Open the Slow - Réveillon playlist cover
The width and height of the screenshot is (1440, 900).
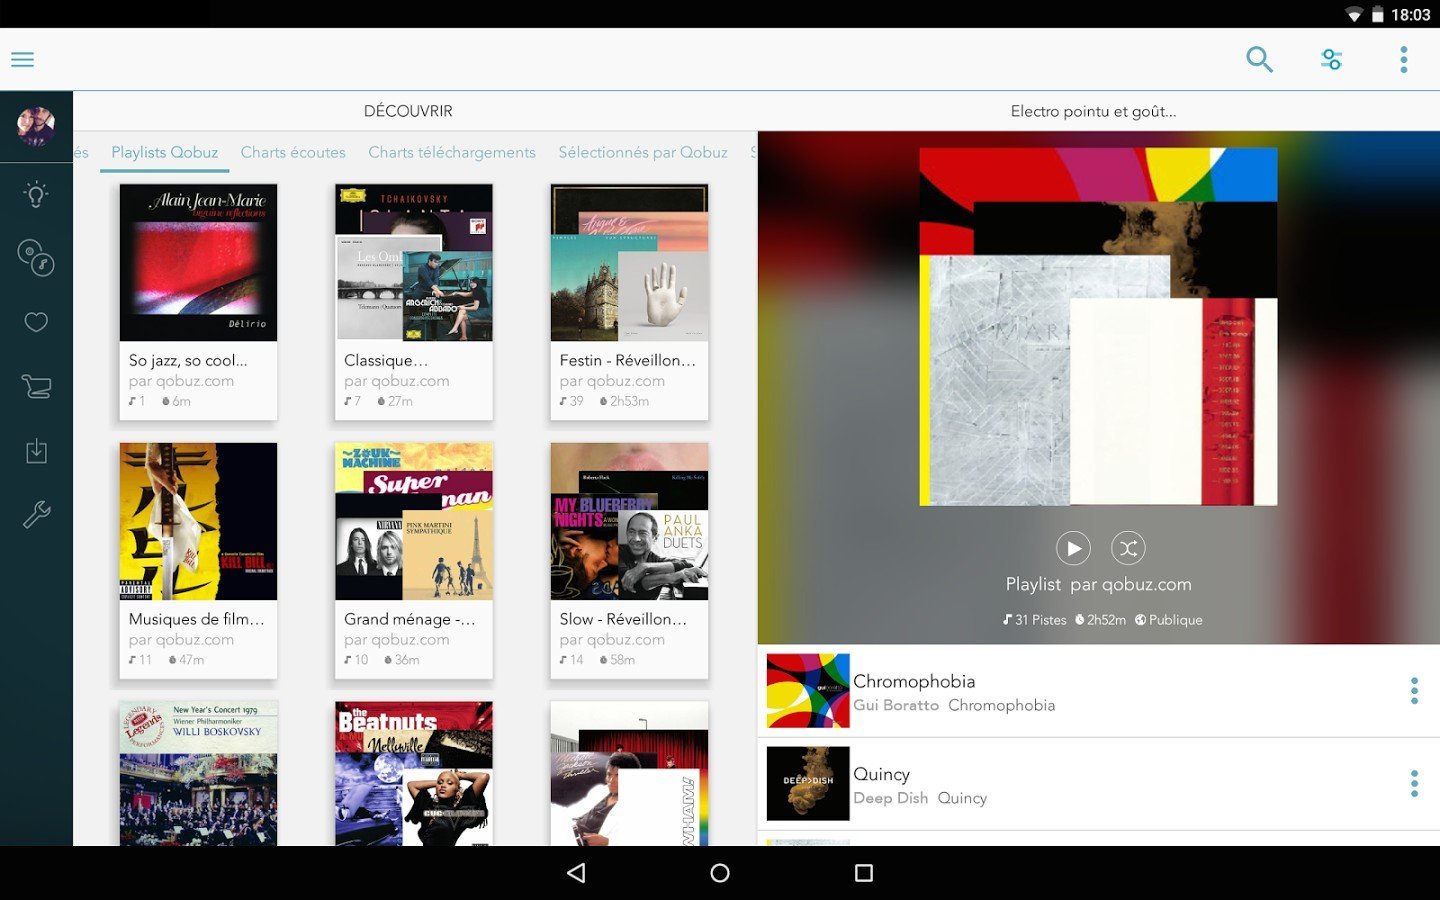coord(629,521)
